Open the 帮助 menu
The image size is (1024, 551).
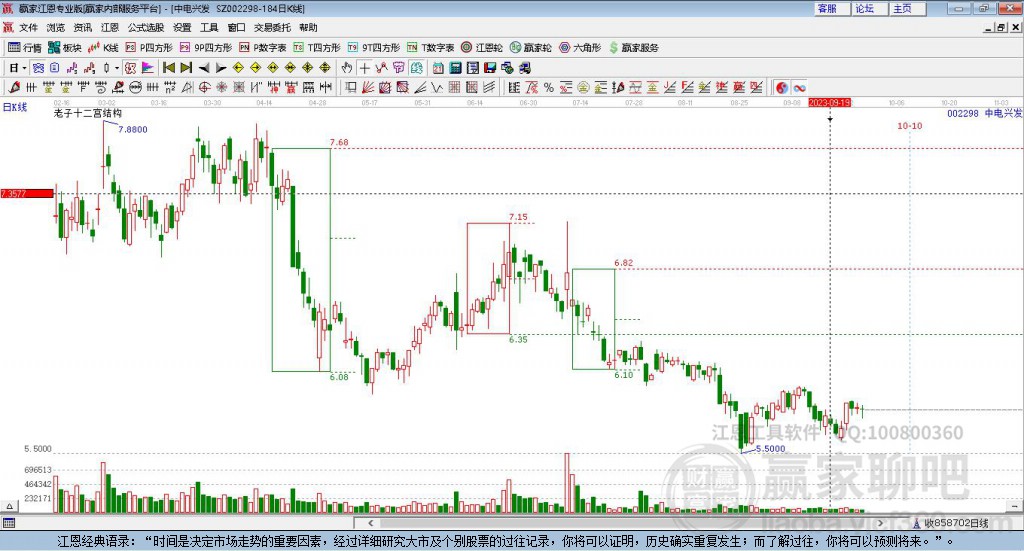click(308, 27)
